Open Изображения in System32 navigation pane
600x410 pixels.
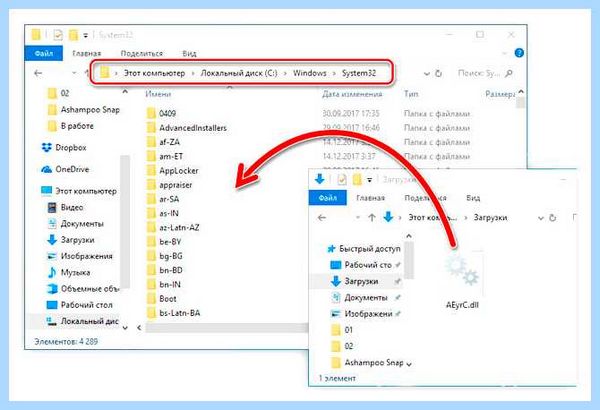coord(80,256)
